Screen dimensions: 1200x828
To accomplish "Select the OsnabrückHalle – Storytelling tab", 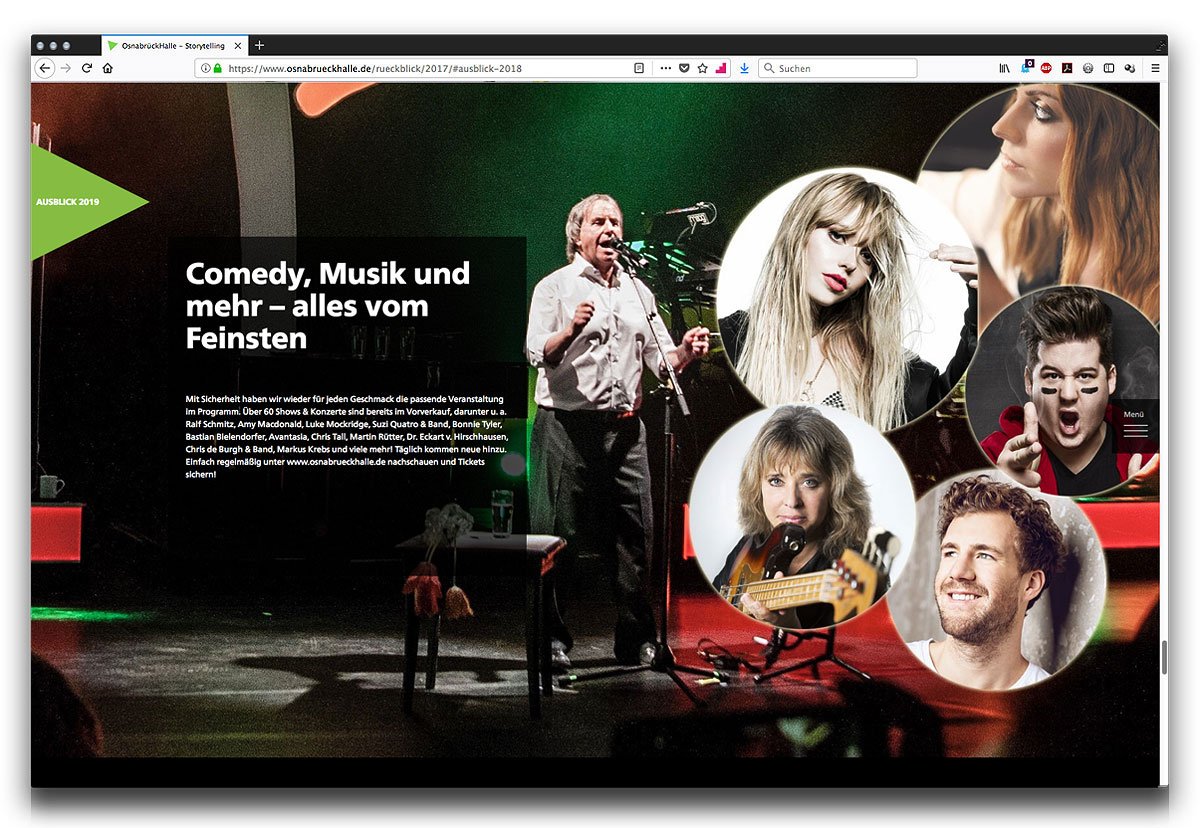I will click(172, 46).
